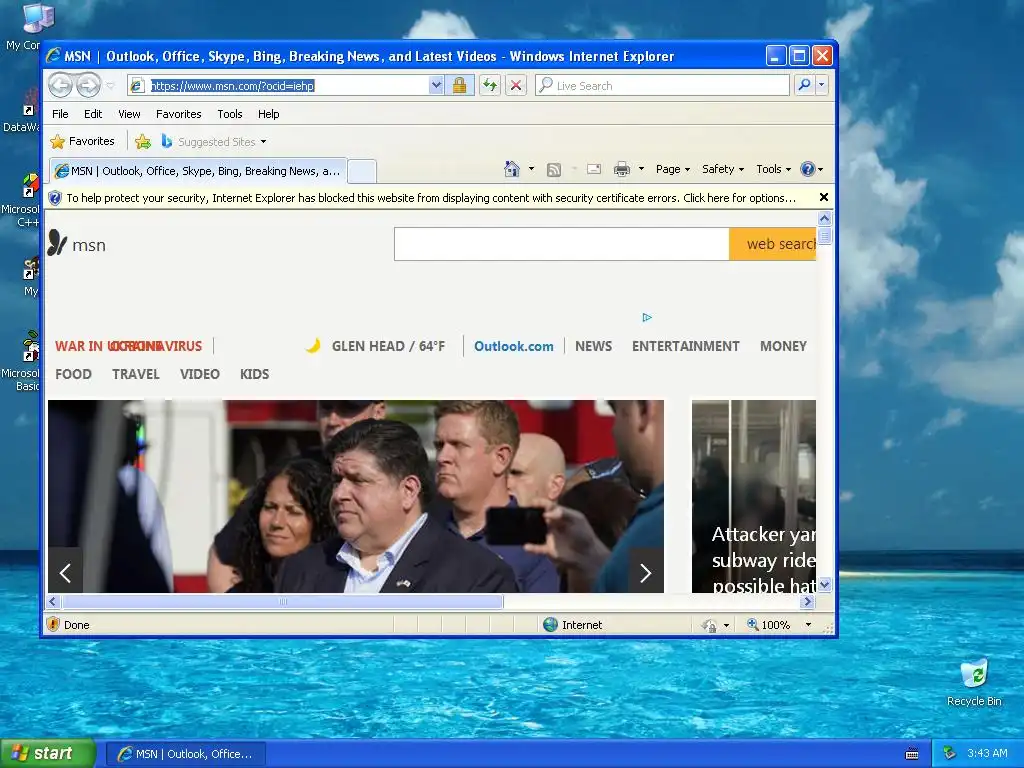Click the security information bar message

[430, 198]
